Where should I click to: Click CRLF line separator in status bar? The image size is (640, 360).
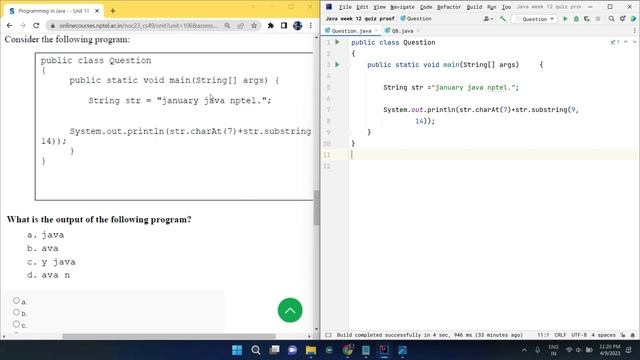(x=560, y=335)
